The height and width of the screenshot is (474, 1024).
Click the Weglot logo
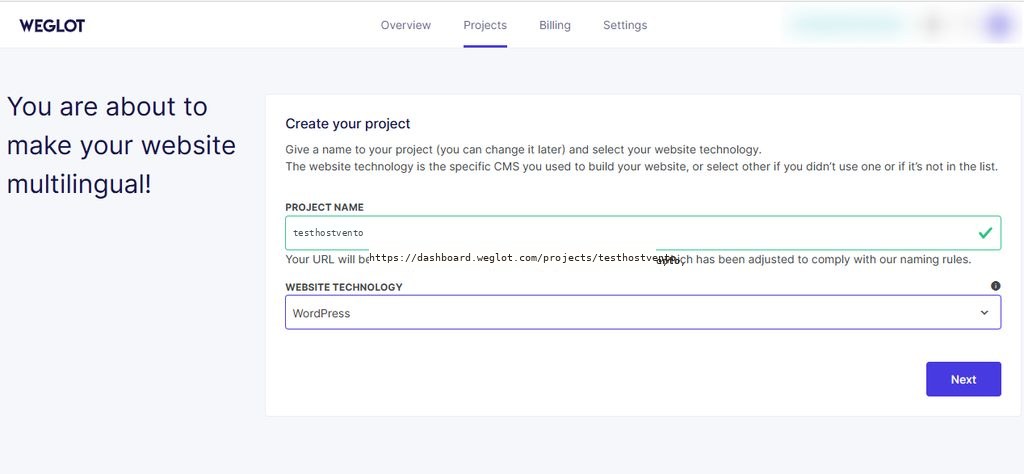(52, 25)
